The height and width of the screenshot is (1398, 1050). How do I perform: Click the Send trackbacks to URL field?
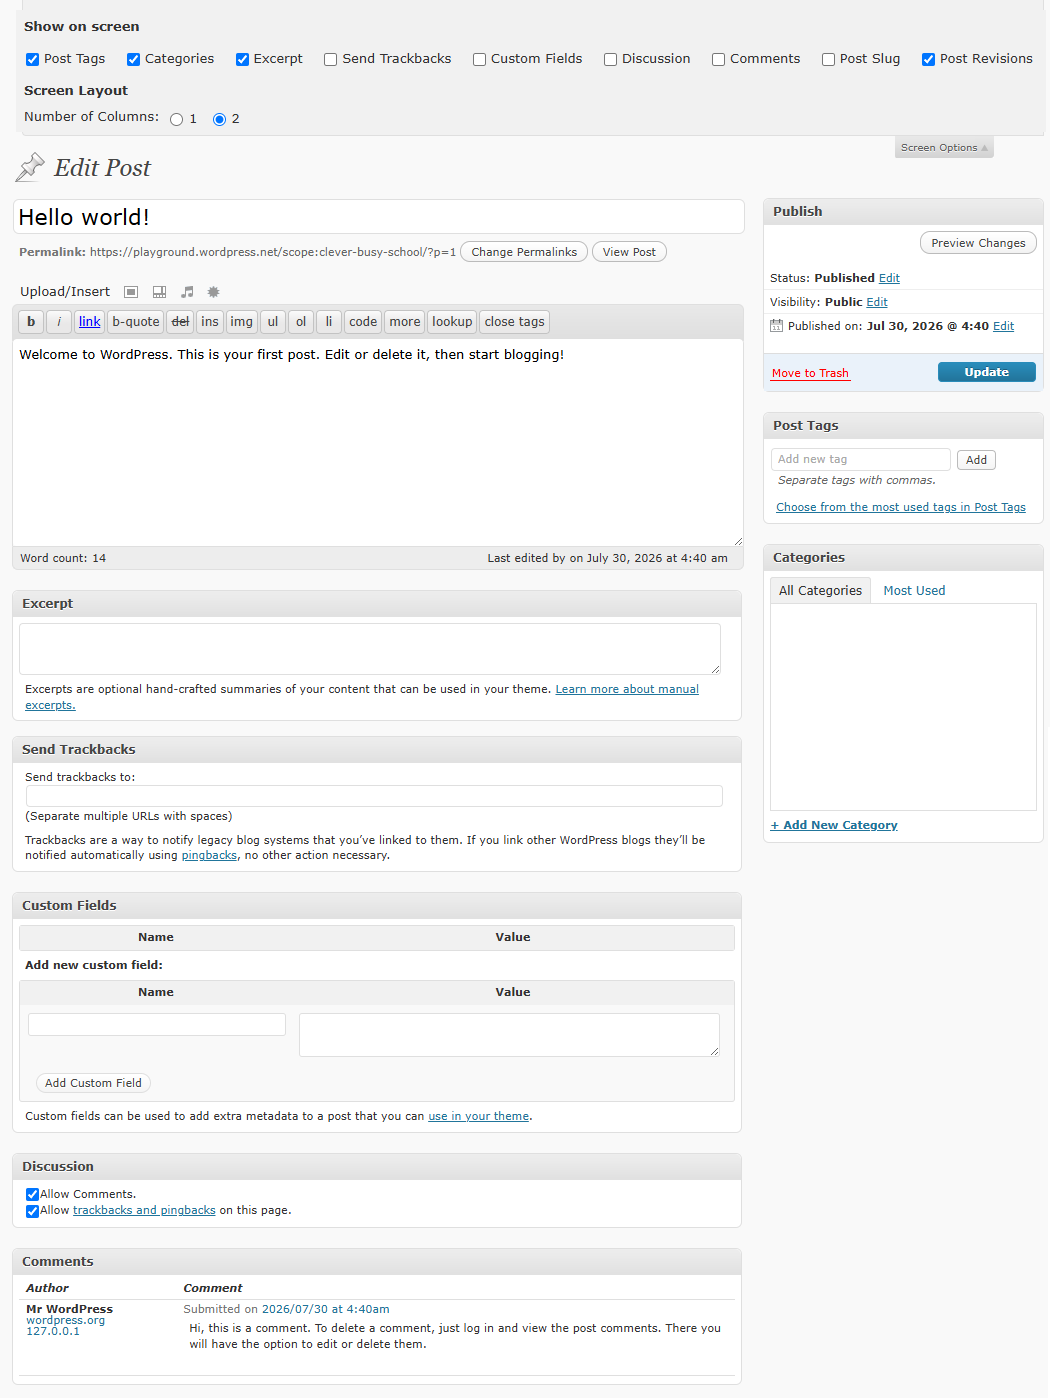pos(374,796)
